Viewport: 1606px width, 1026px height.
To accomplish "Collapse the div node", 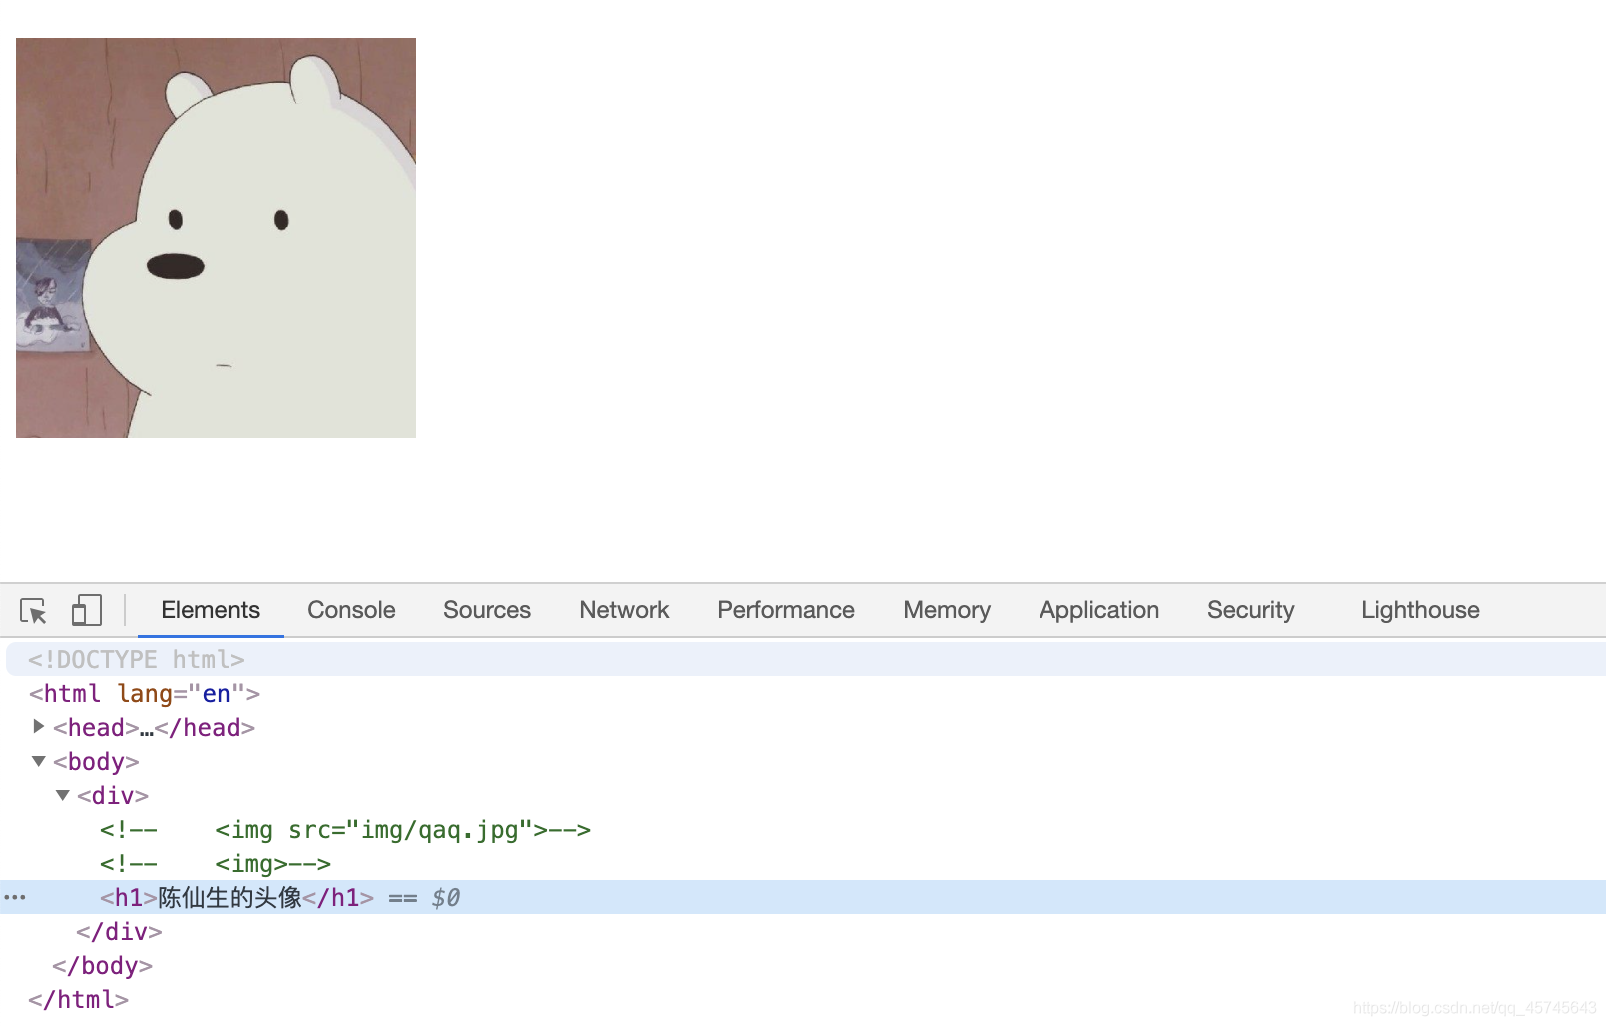I will (x=63, y=795).
